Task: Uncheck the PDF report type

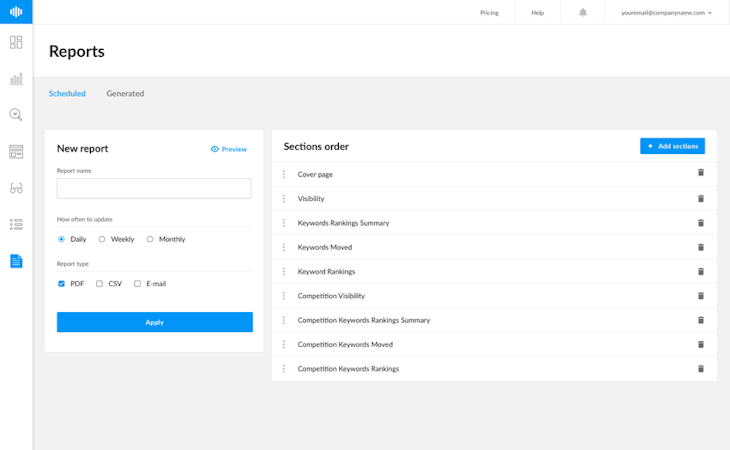Action: click(x=62, y=284)
